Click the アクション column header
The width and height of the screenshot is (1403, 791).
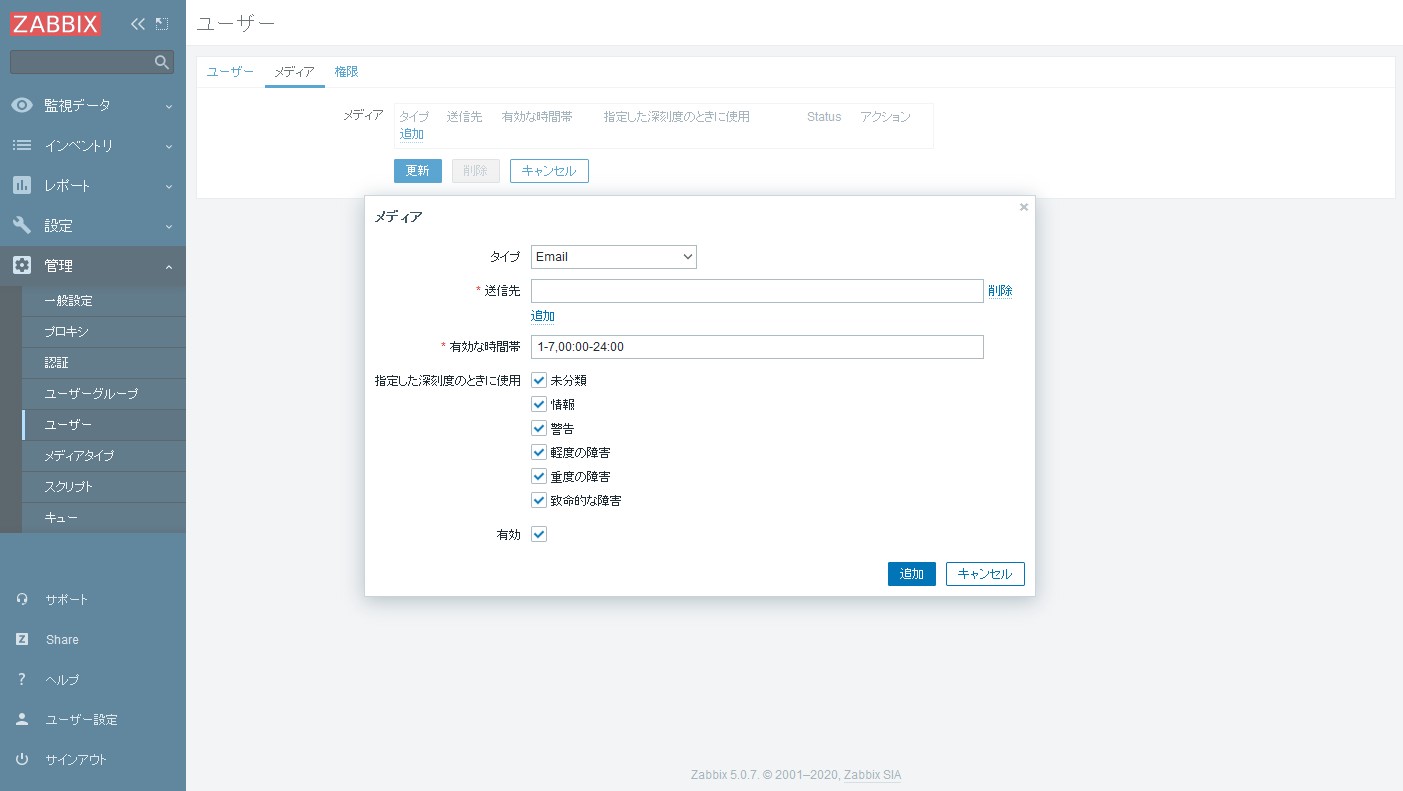pos(885,117)
